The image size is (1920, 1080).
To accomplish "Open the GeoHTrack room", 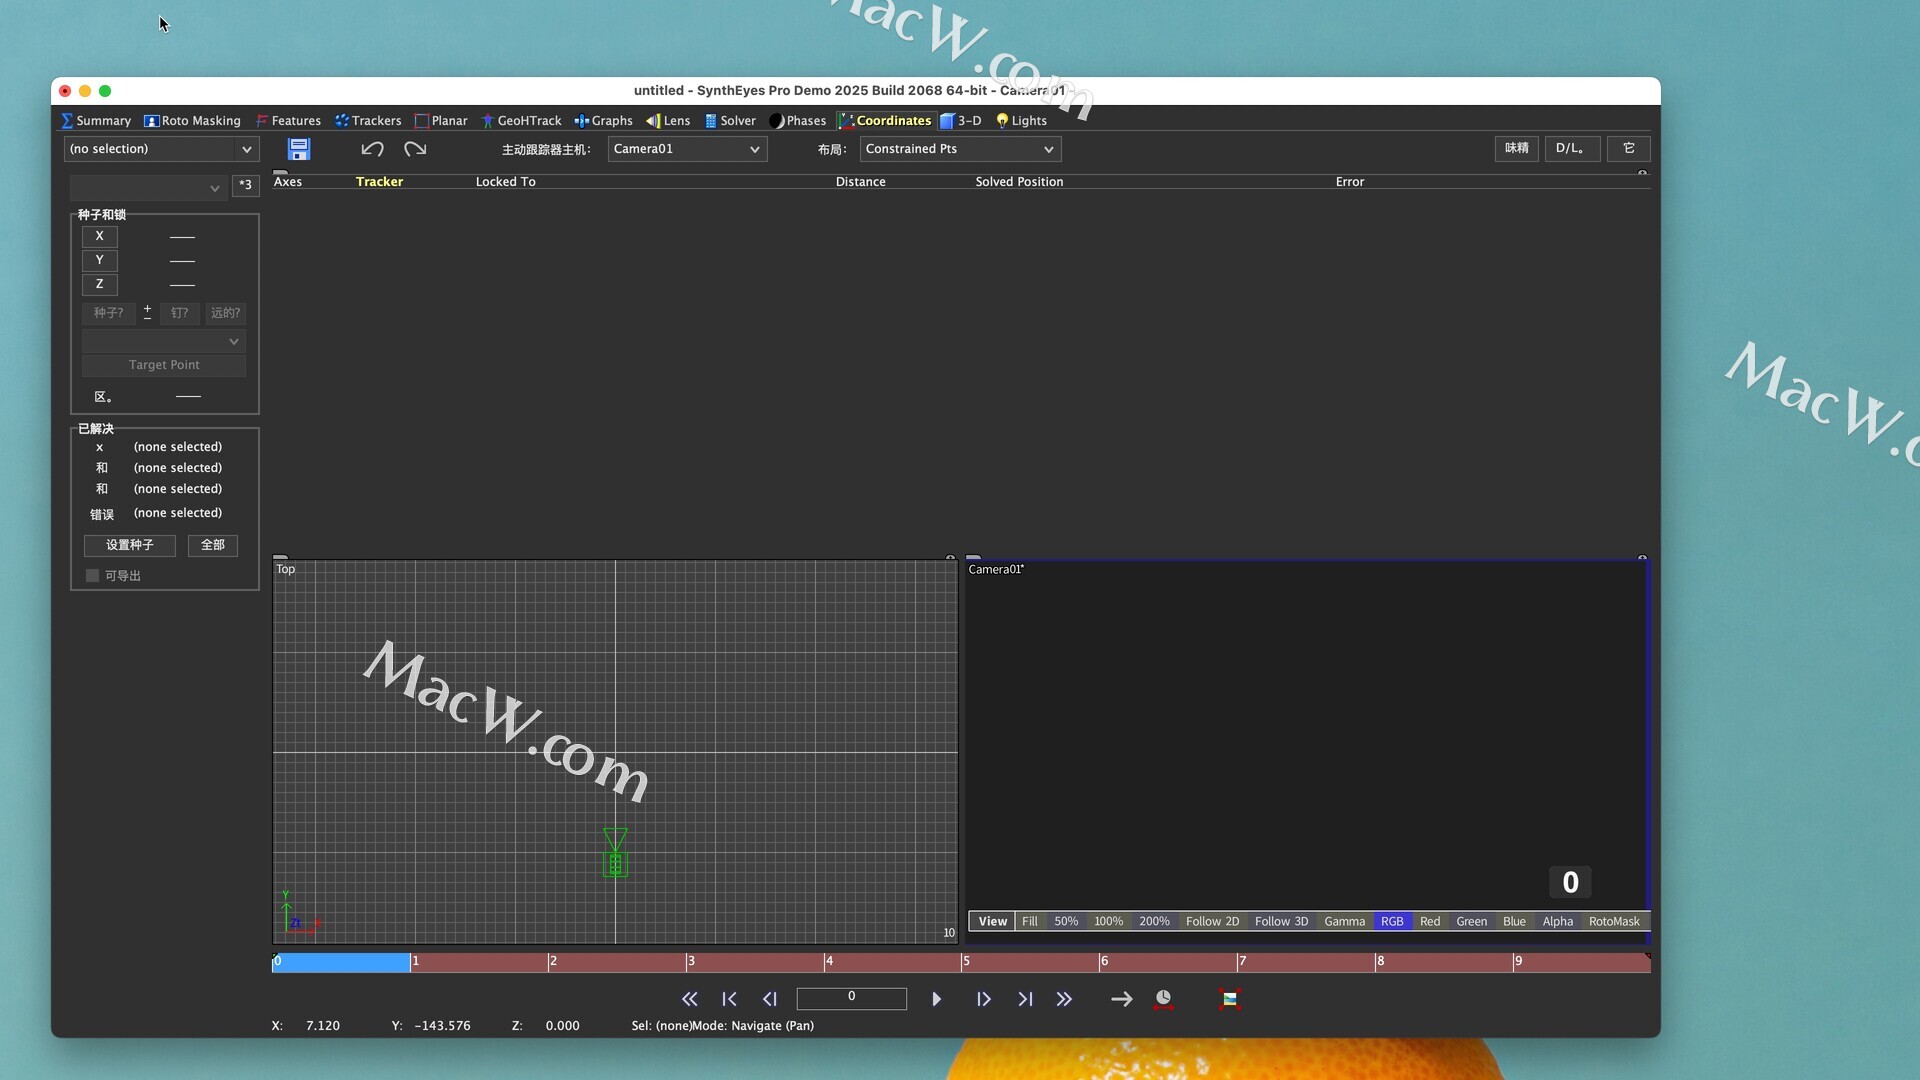I will (x=521, y=121).
